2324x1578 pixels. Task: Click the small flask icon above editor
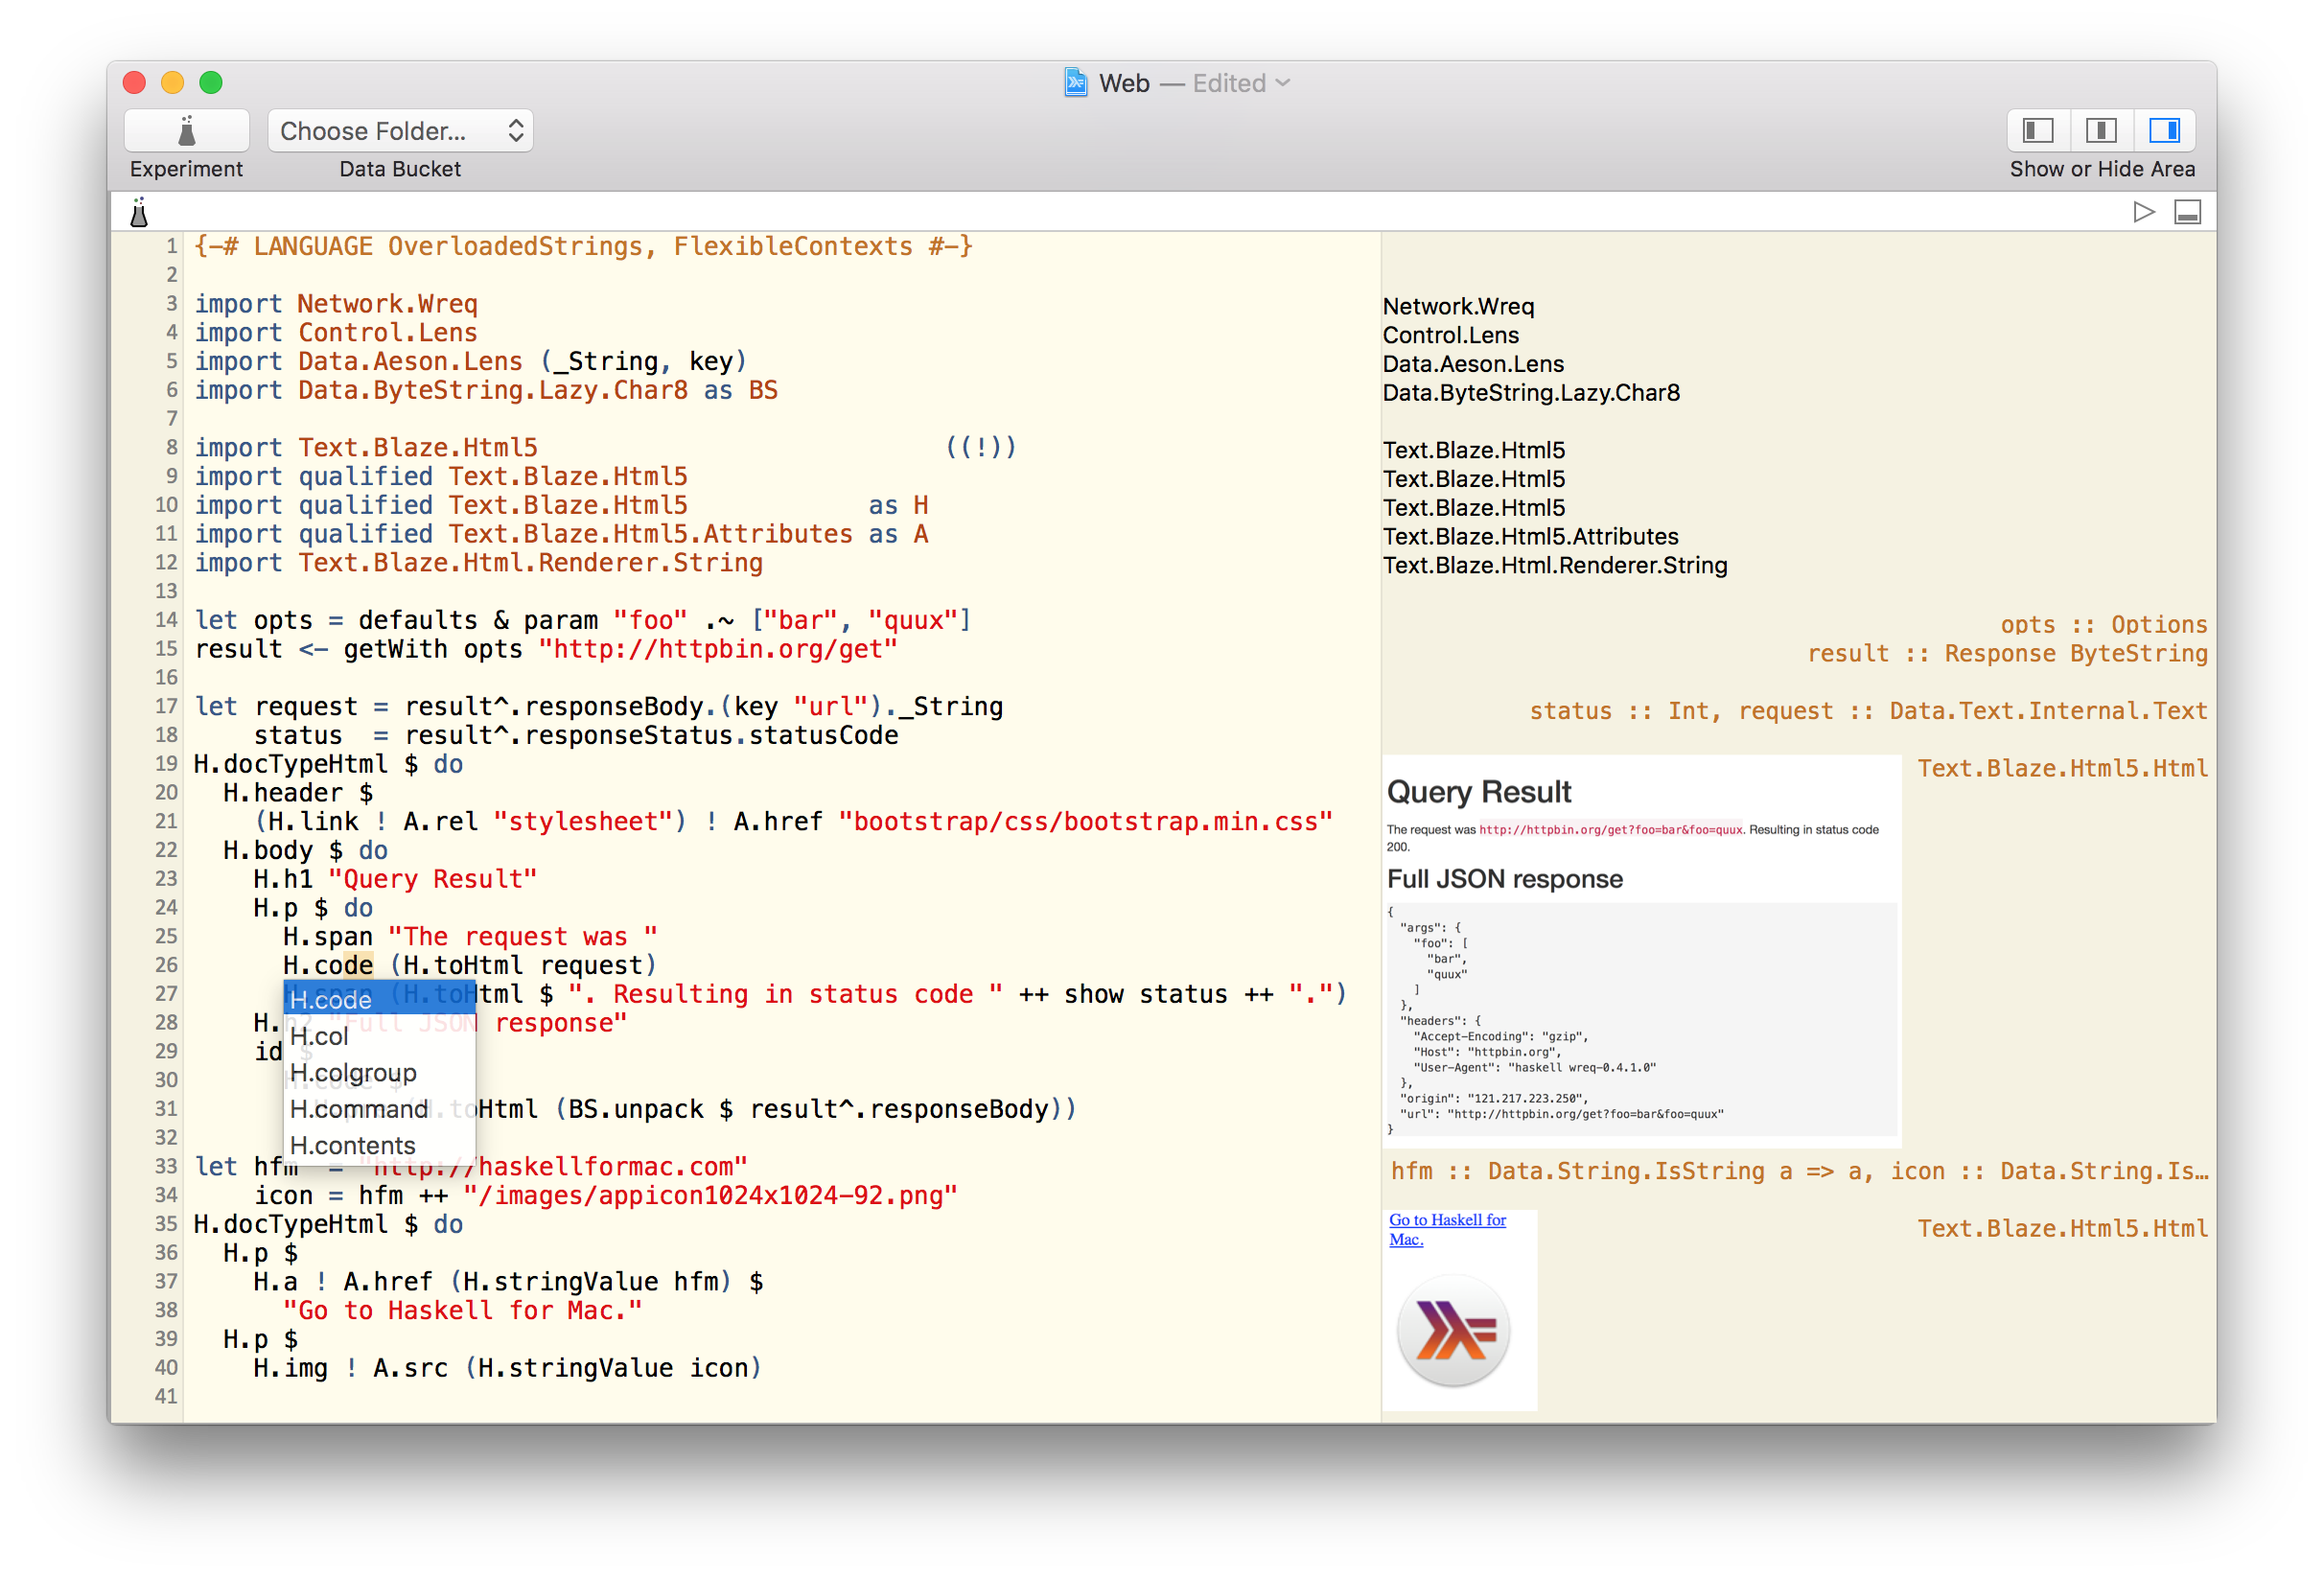point(139,212)
